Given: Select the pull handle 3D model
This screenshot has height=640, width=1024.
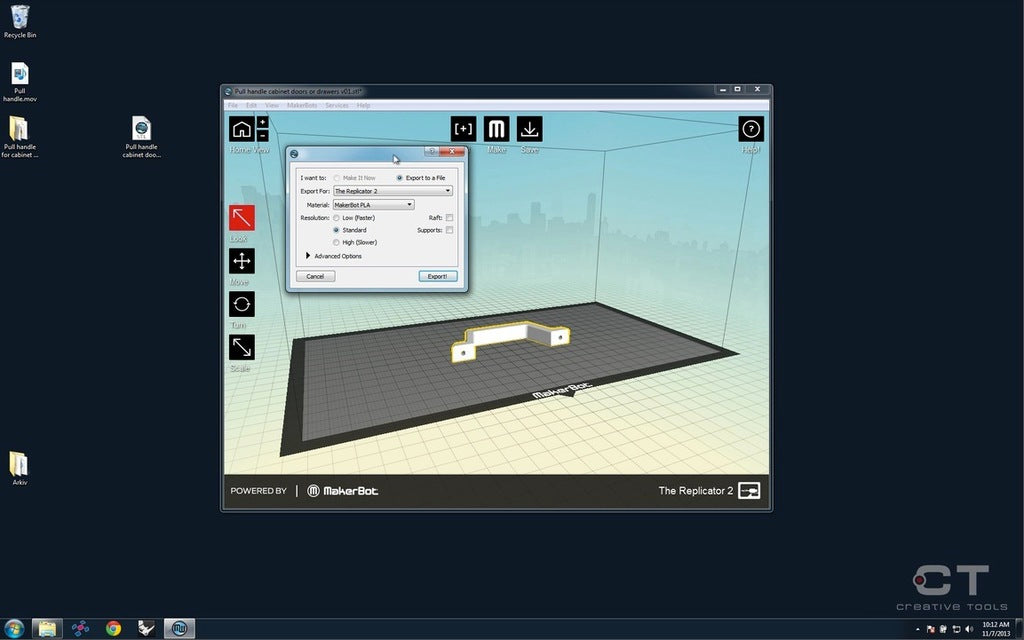Looking at the screenshot, I should pos(510,341).
